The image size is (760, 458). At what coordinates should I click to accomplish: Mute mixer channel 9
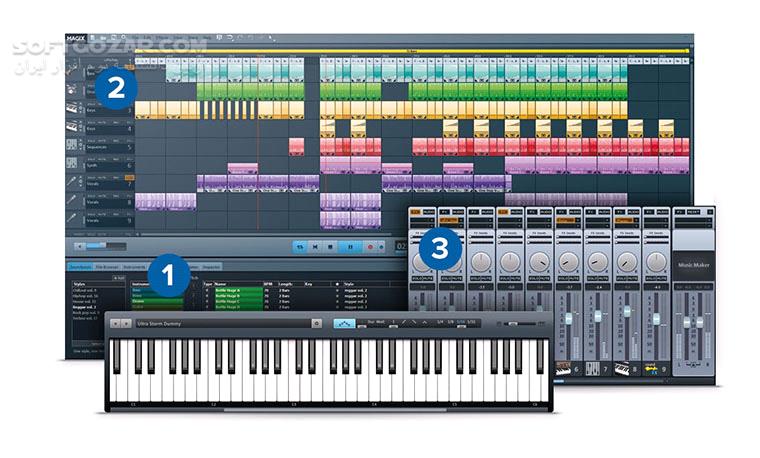pyautogui.click(x=661, y=279)
